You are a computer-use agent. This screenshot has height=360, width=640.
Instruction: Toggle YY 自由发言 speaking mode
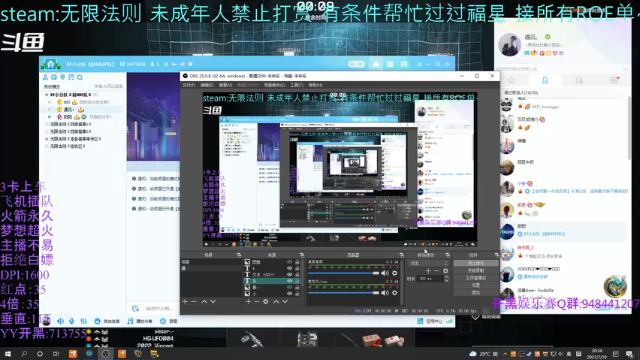(107, 321)
